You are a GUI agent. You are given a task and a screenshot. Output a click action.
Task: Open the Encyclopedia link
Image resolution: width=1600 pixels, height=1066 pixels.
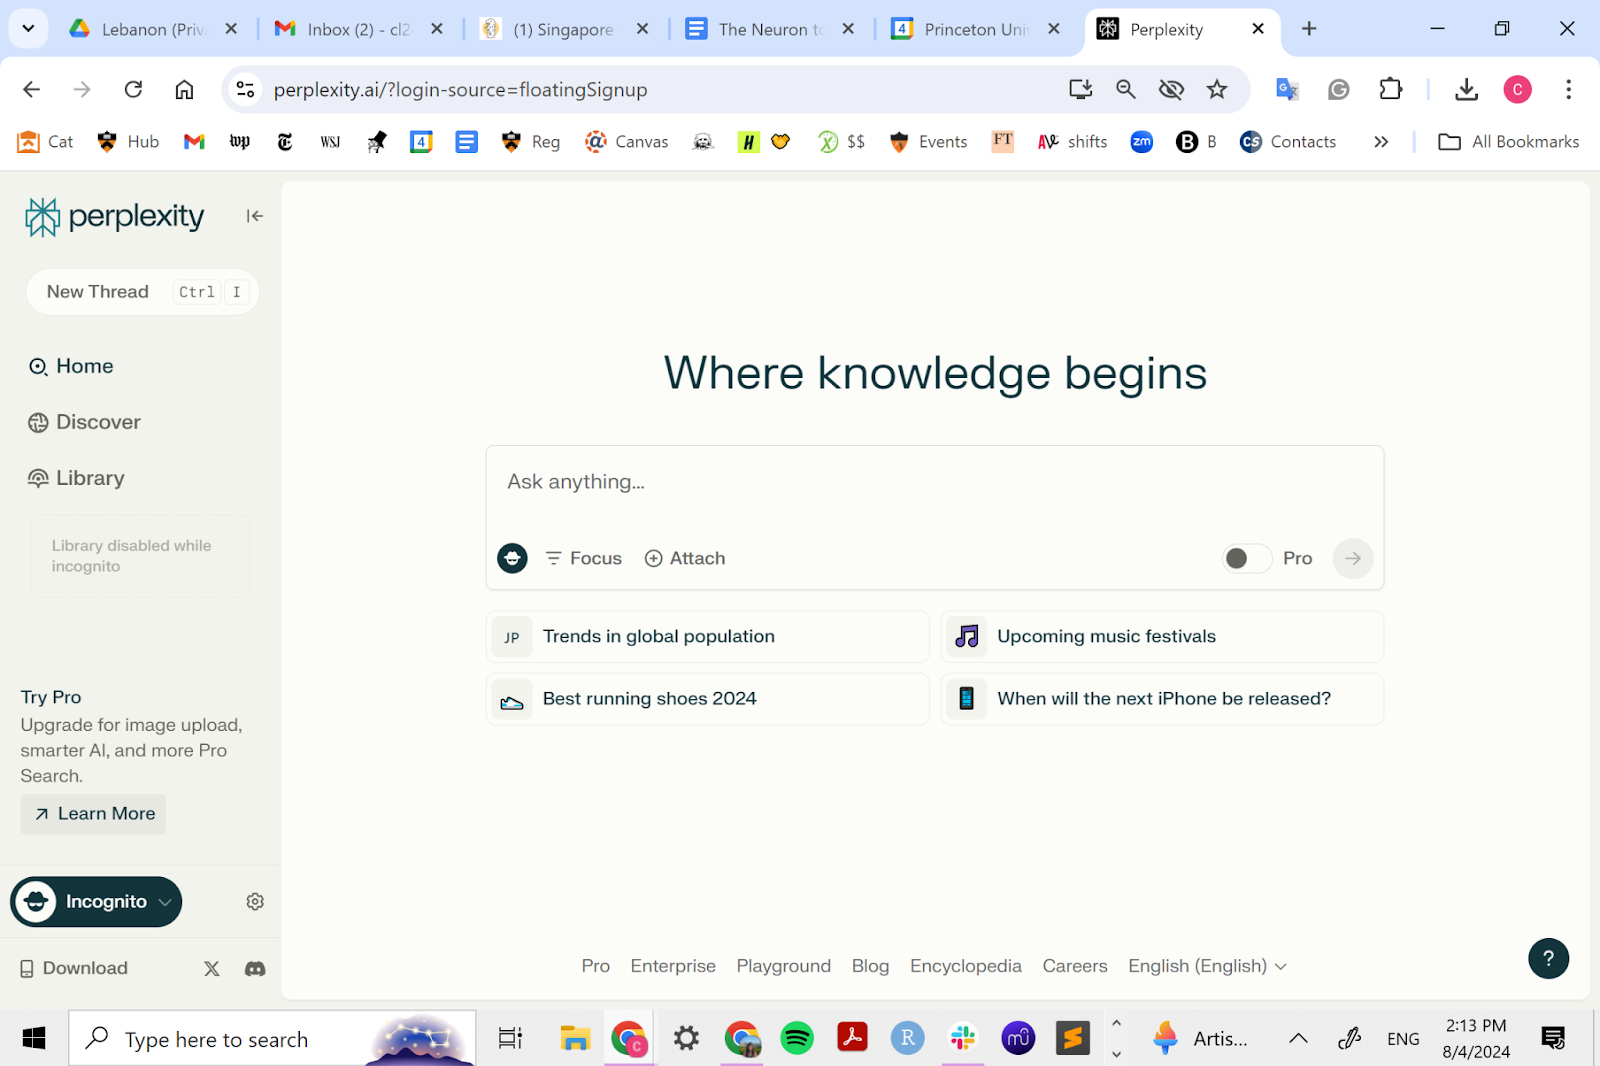pyautogui.click(x=966, y=966)
